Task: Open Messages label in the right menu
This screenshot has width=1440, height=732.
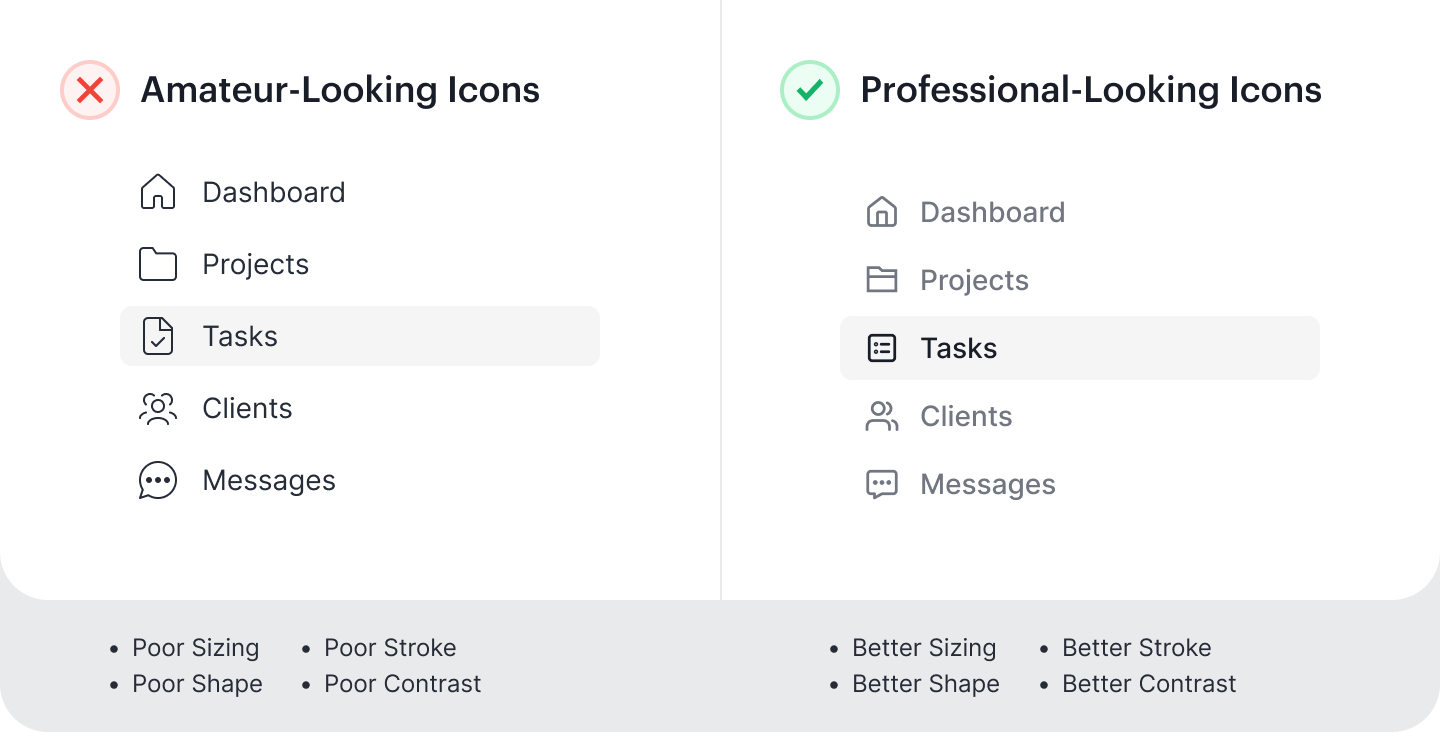Action: click(x=987, y=485)
